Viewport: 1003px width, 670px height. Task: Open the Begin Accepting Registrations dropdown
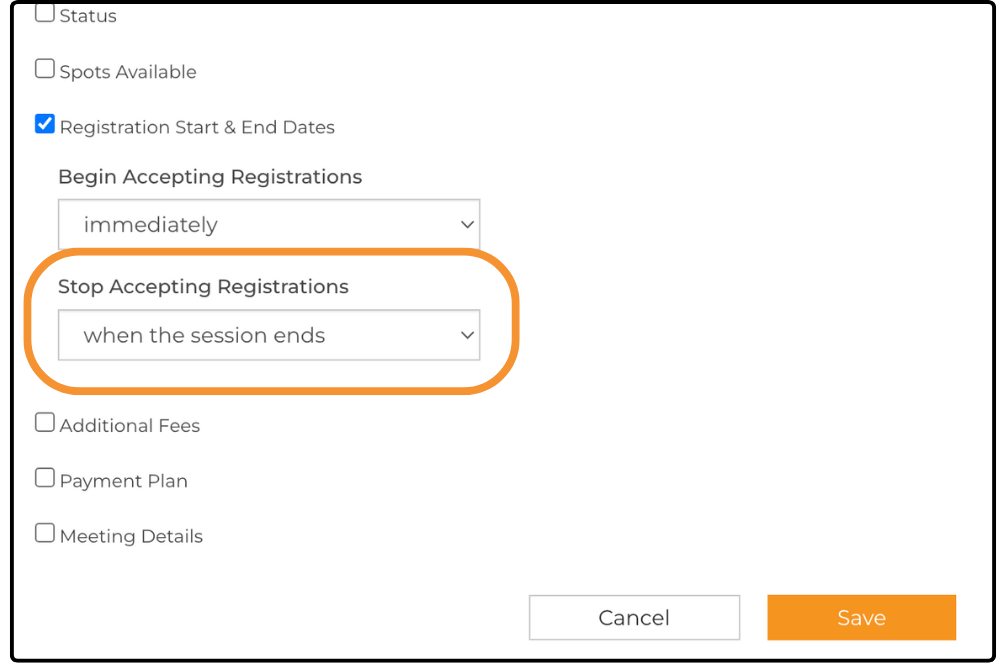click(x=268, y=225)
